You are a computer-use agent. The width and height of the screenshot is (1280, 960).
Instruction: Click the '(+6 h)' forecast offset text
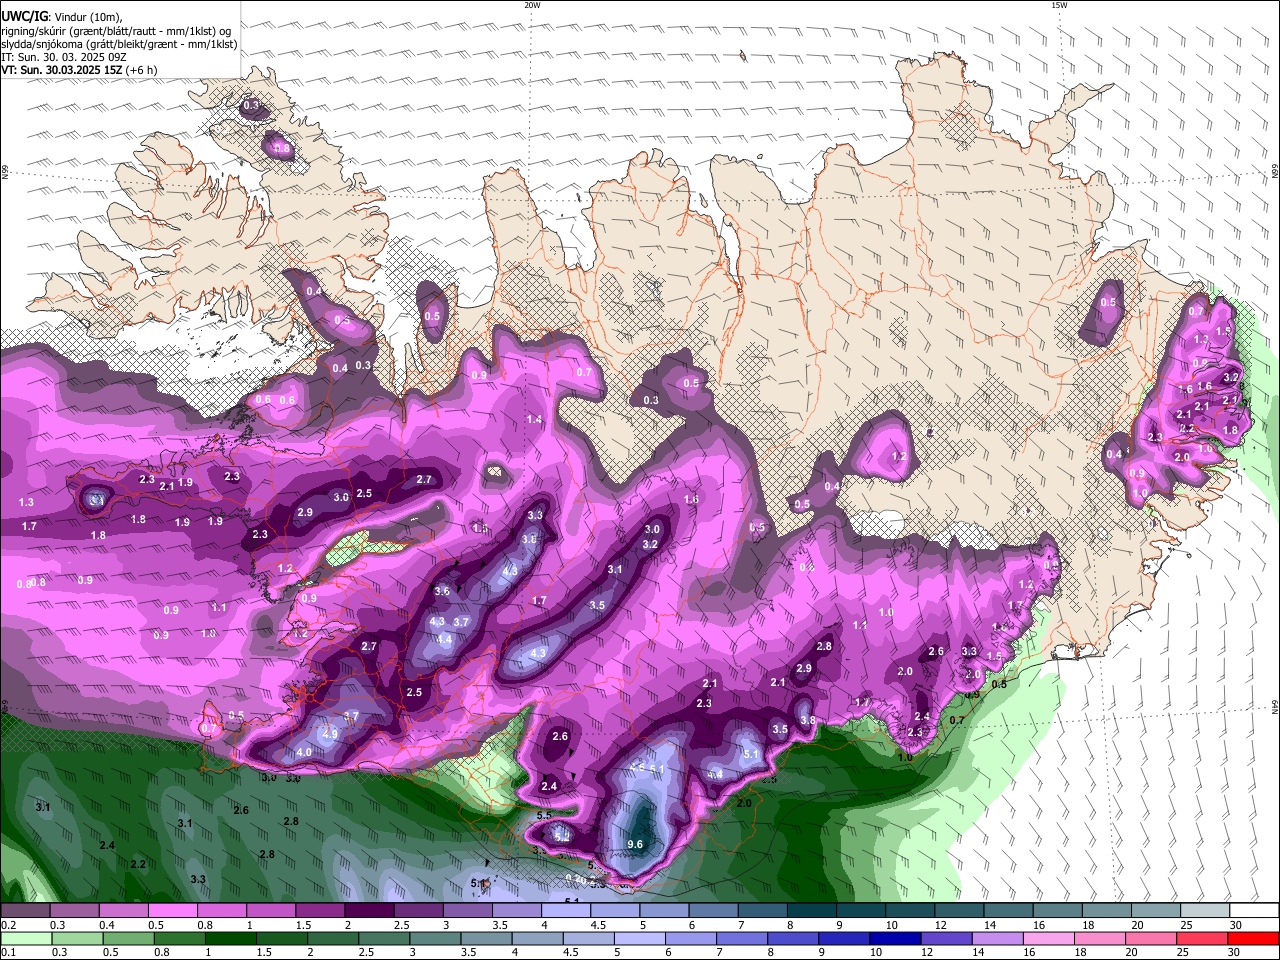click(x=142, y=70)
